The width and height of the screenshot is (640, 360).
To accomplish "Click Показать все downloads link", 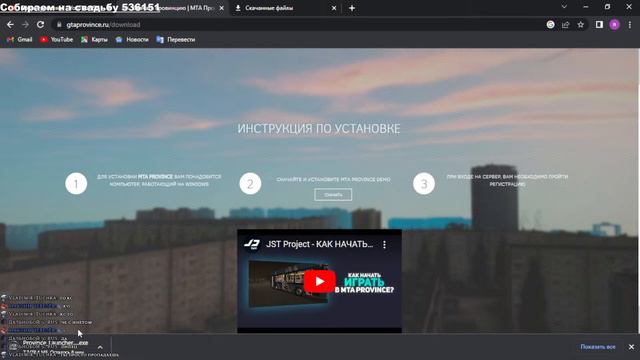I will [598, 347].
